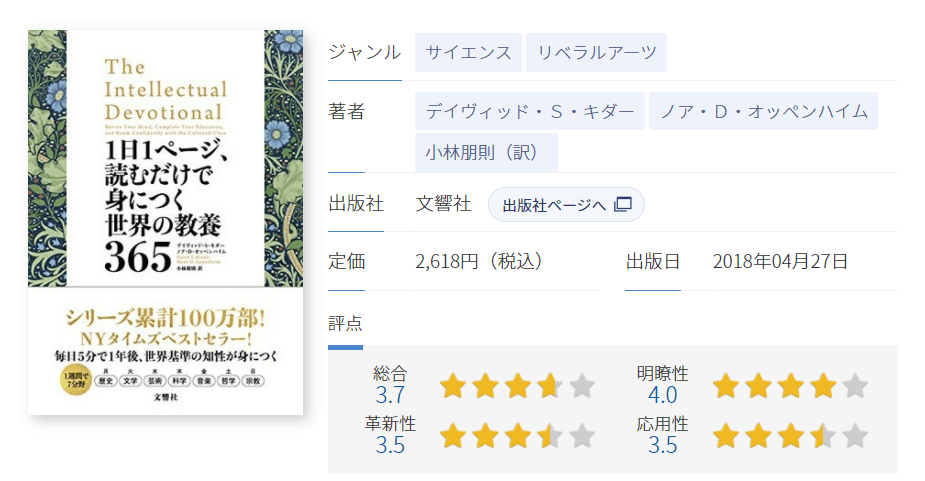Click fourth star of 明瞭性 rating
This screenshot has height=481, width=925.
pyautogui.click(x=823, y=386)
